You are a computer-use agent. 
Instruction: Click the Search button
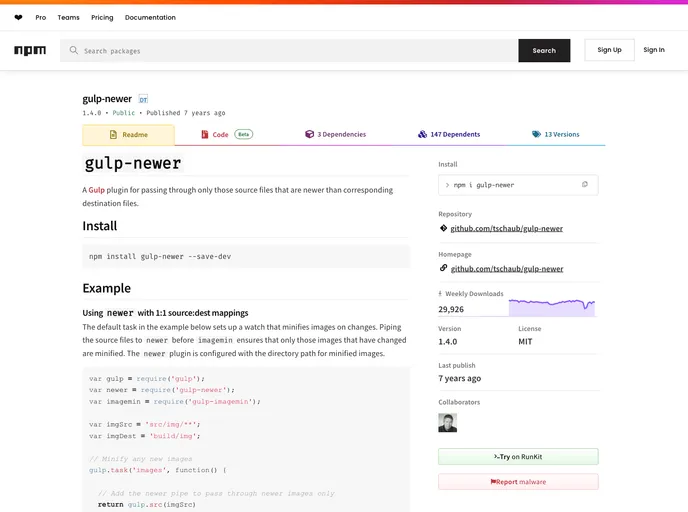(544, 50)
